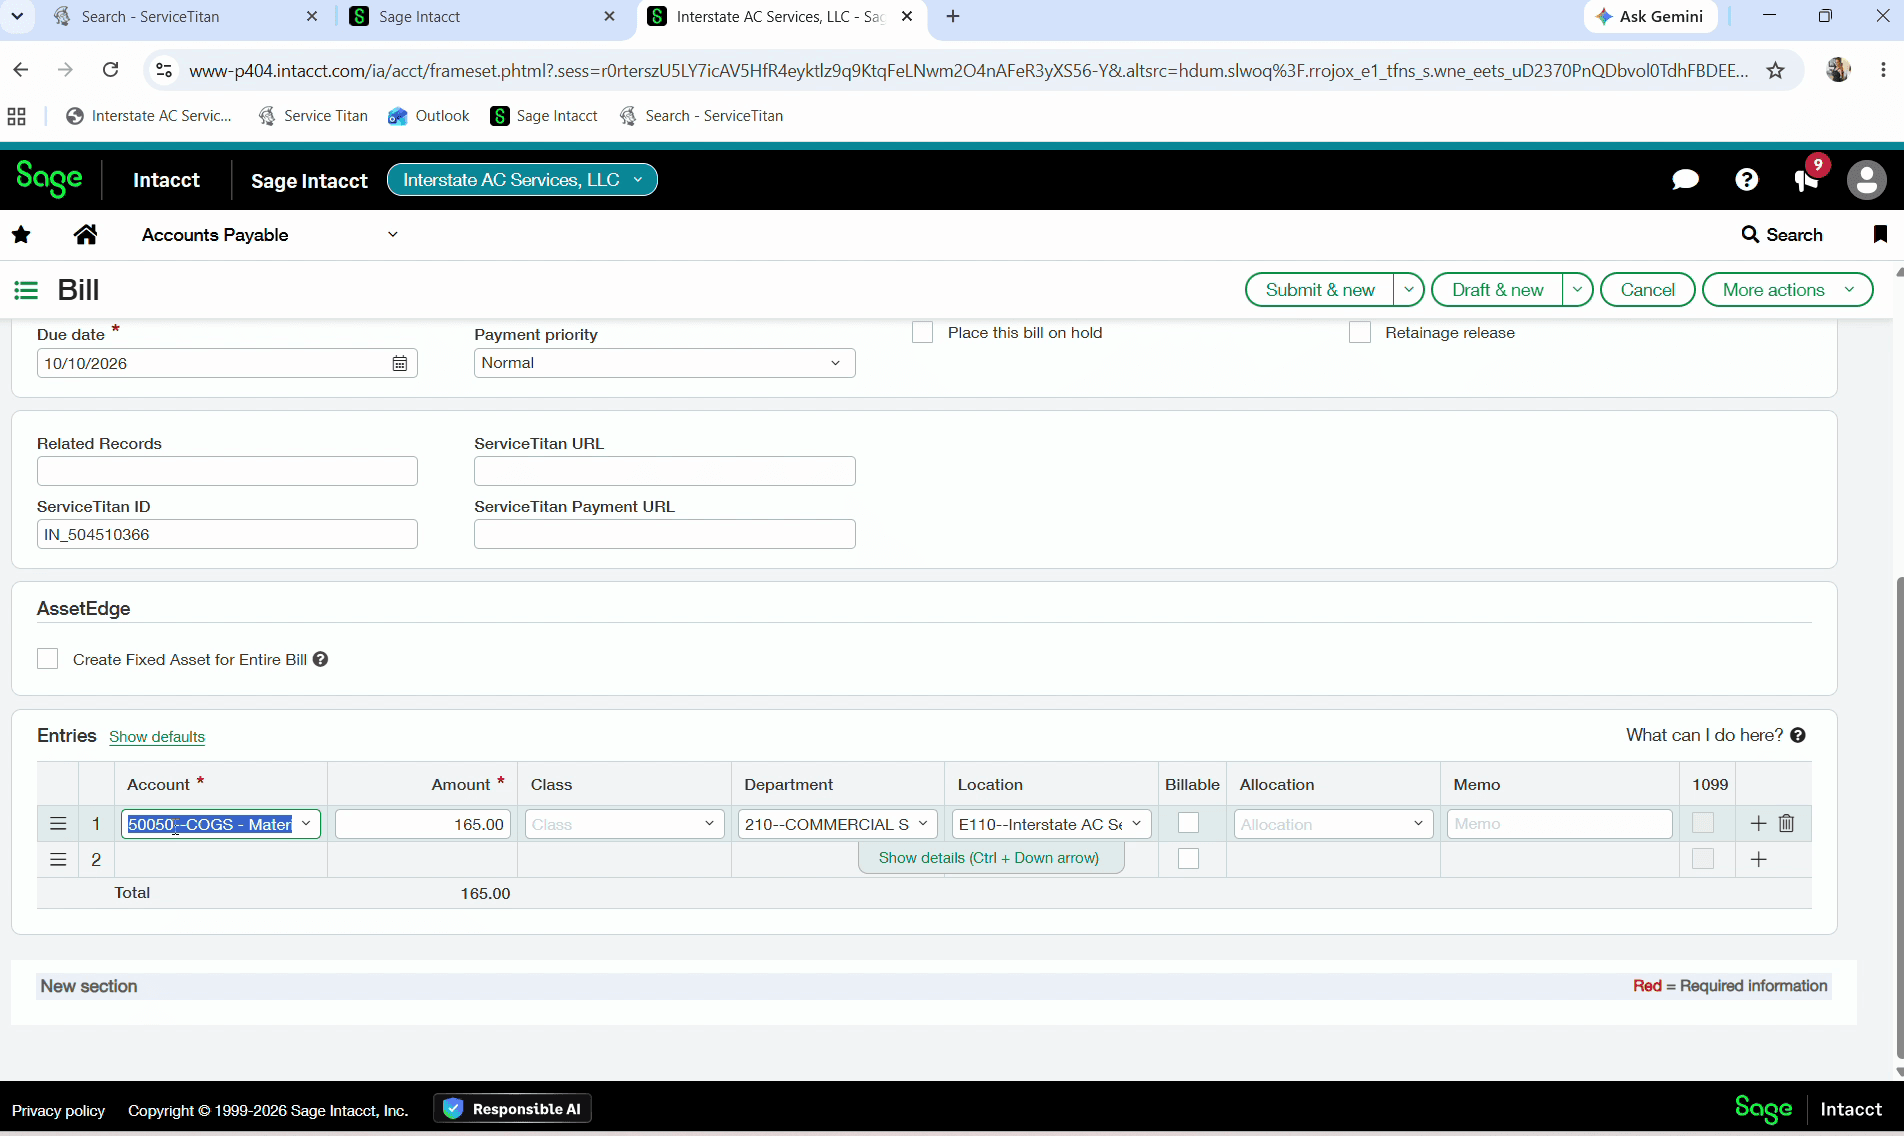The image size is (1904, 1136).
Task: Enable Create Fixed Asset for Entire Bill
Action: [x=48, y=659]
